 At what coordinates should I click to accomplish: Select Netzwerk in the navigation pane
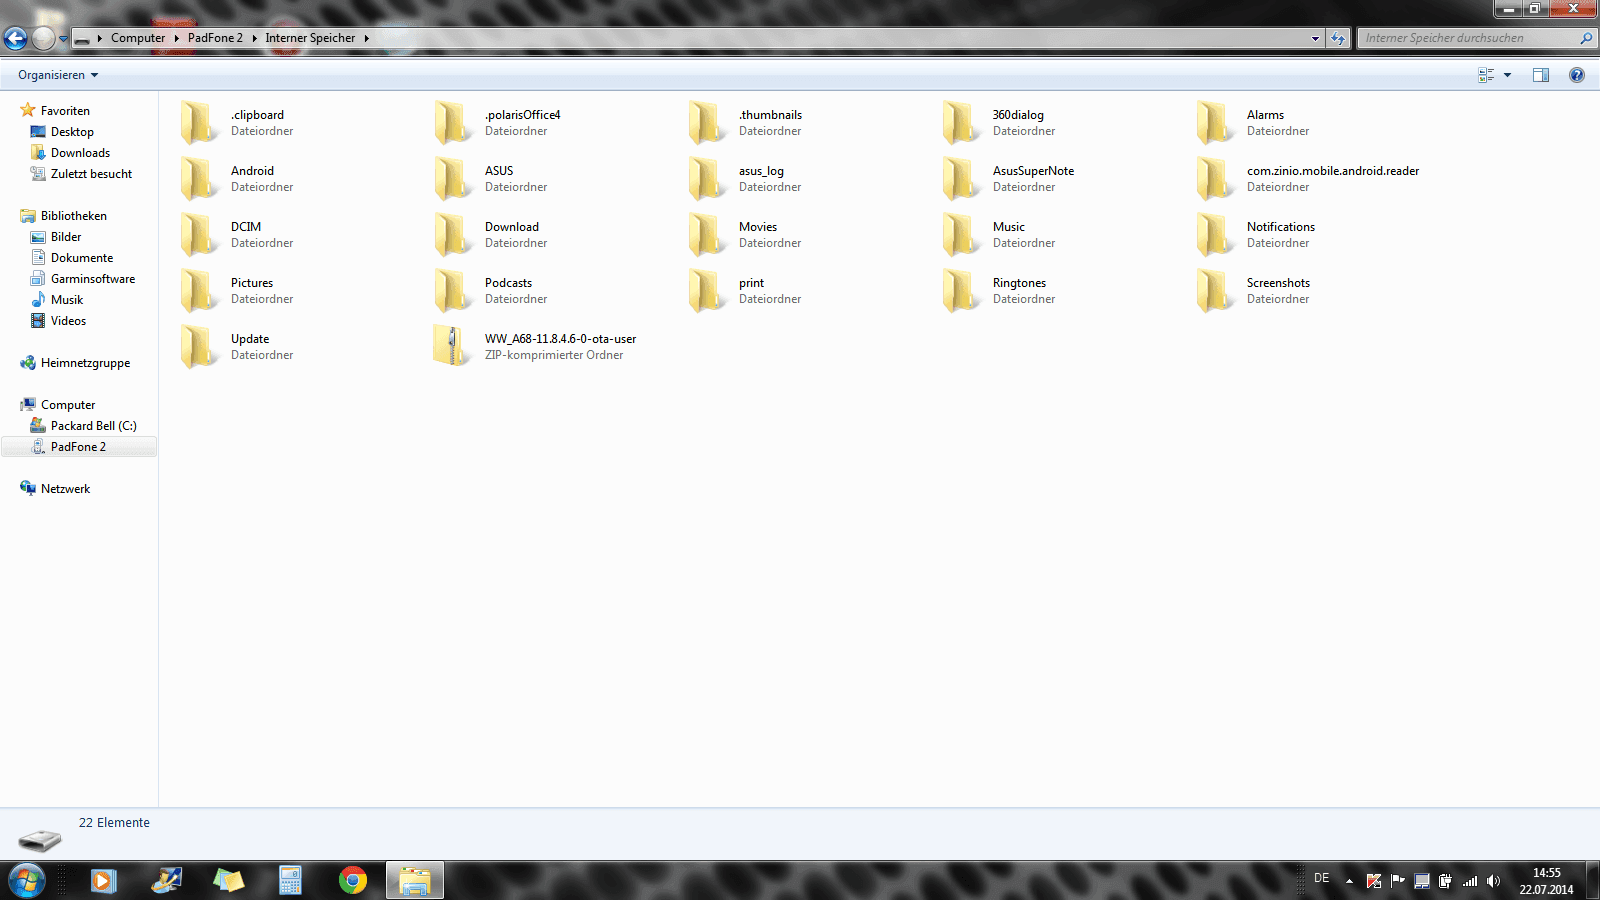pyautogui.click(x=65, y=489)
